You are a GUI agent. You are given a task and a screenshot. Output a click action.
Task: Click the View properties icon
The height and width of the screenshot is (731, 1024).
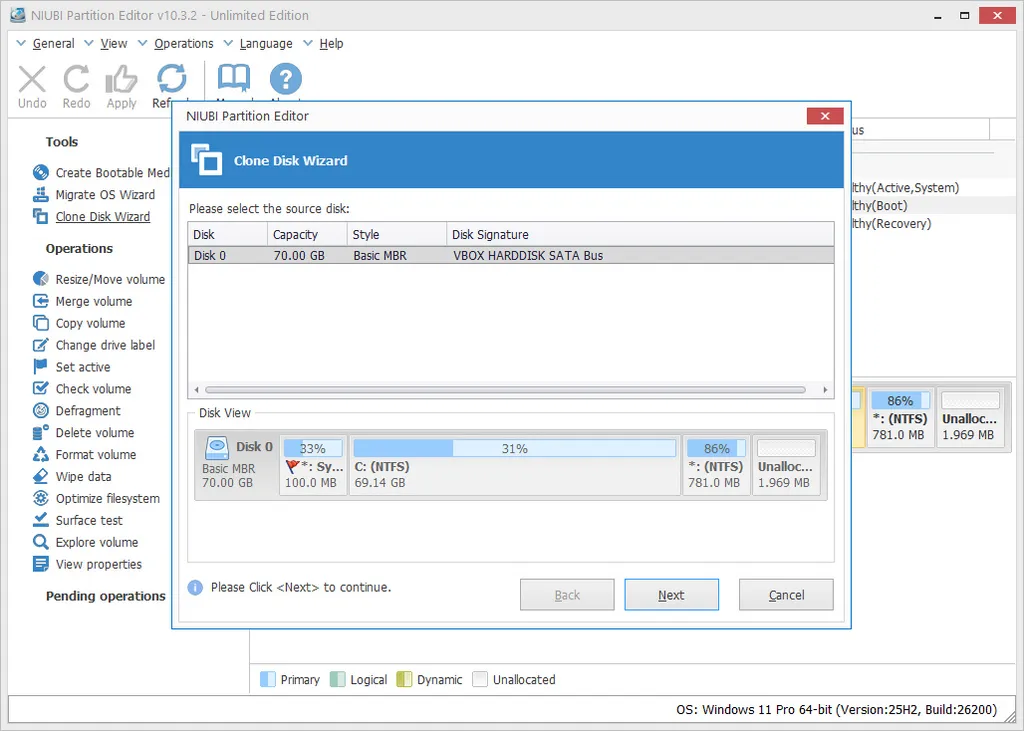click(x=40, y=564)
